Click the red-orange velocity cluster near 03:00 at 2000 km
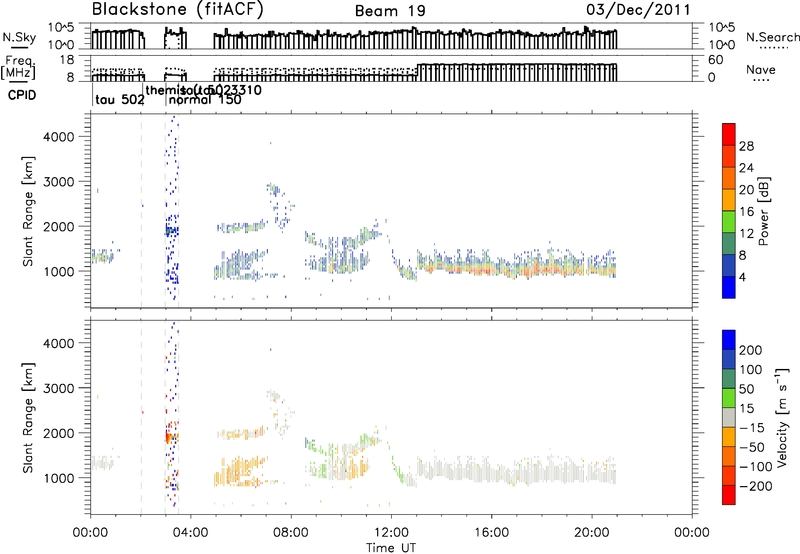This screenshot has width=800, height=554. tap(169, 437)
